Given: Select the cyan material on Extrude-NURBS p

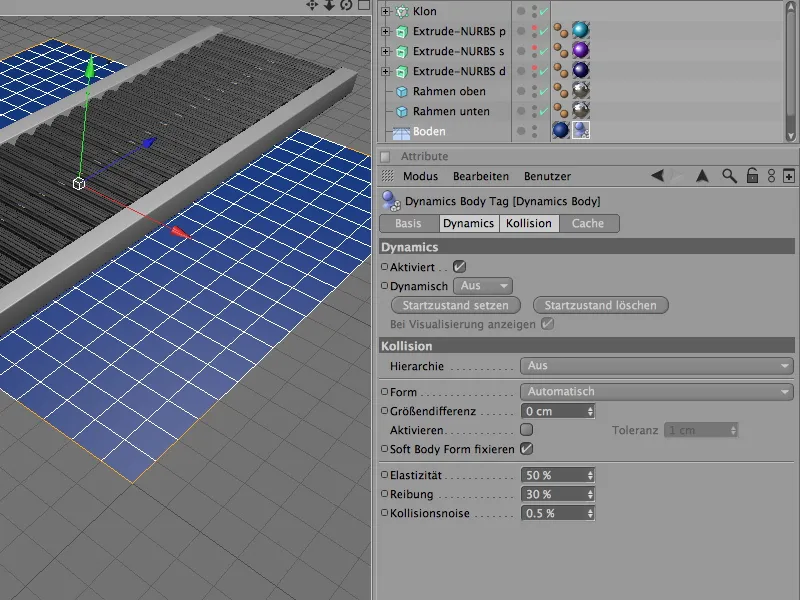Looking at the screenshot, I should [580, 31].
